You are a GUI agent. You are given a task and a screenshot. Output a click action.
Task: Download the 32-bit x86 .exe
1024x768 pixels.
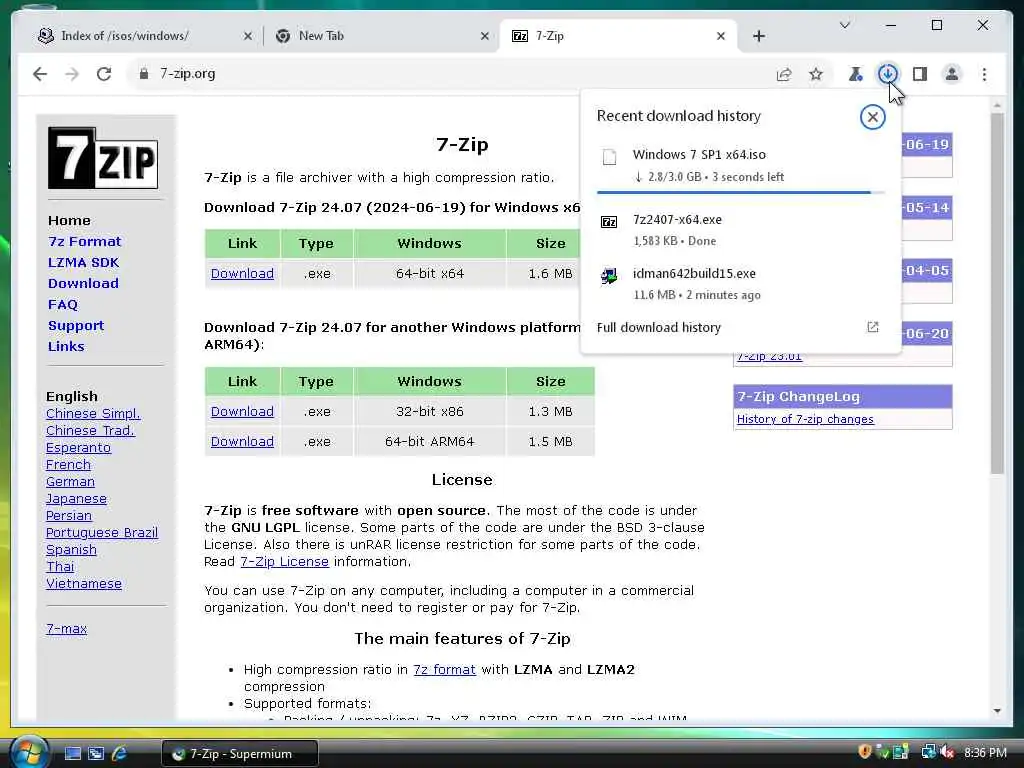[x=242, y=411]
